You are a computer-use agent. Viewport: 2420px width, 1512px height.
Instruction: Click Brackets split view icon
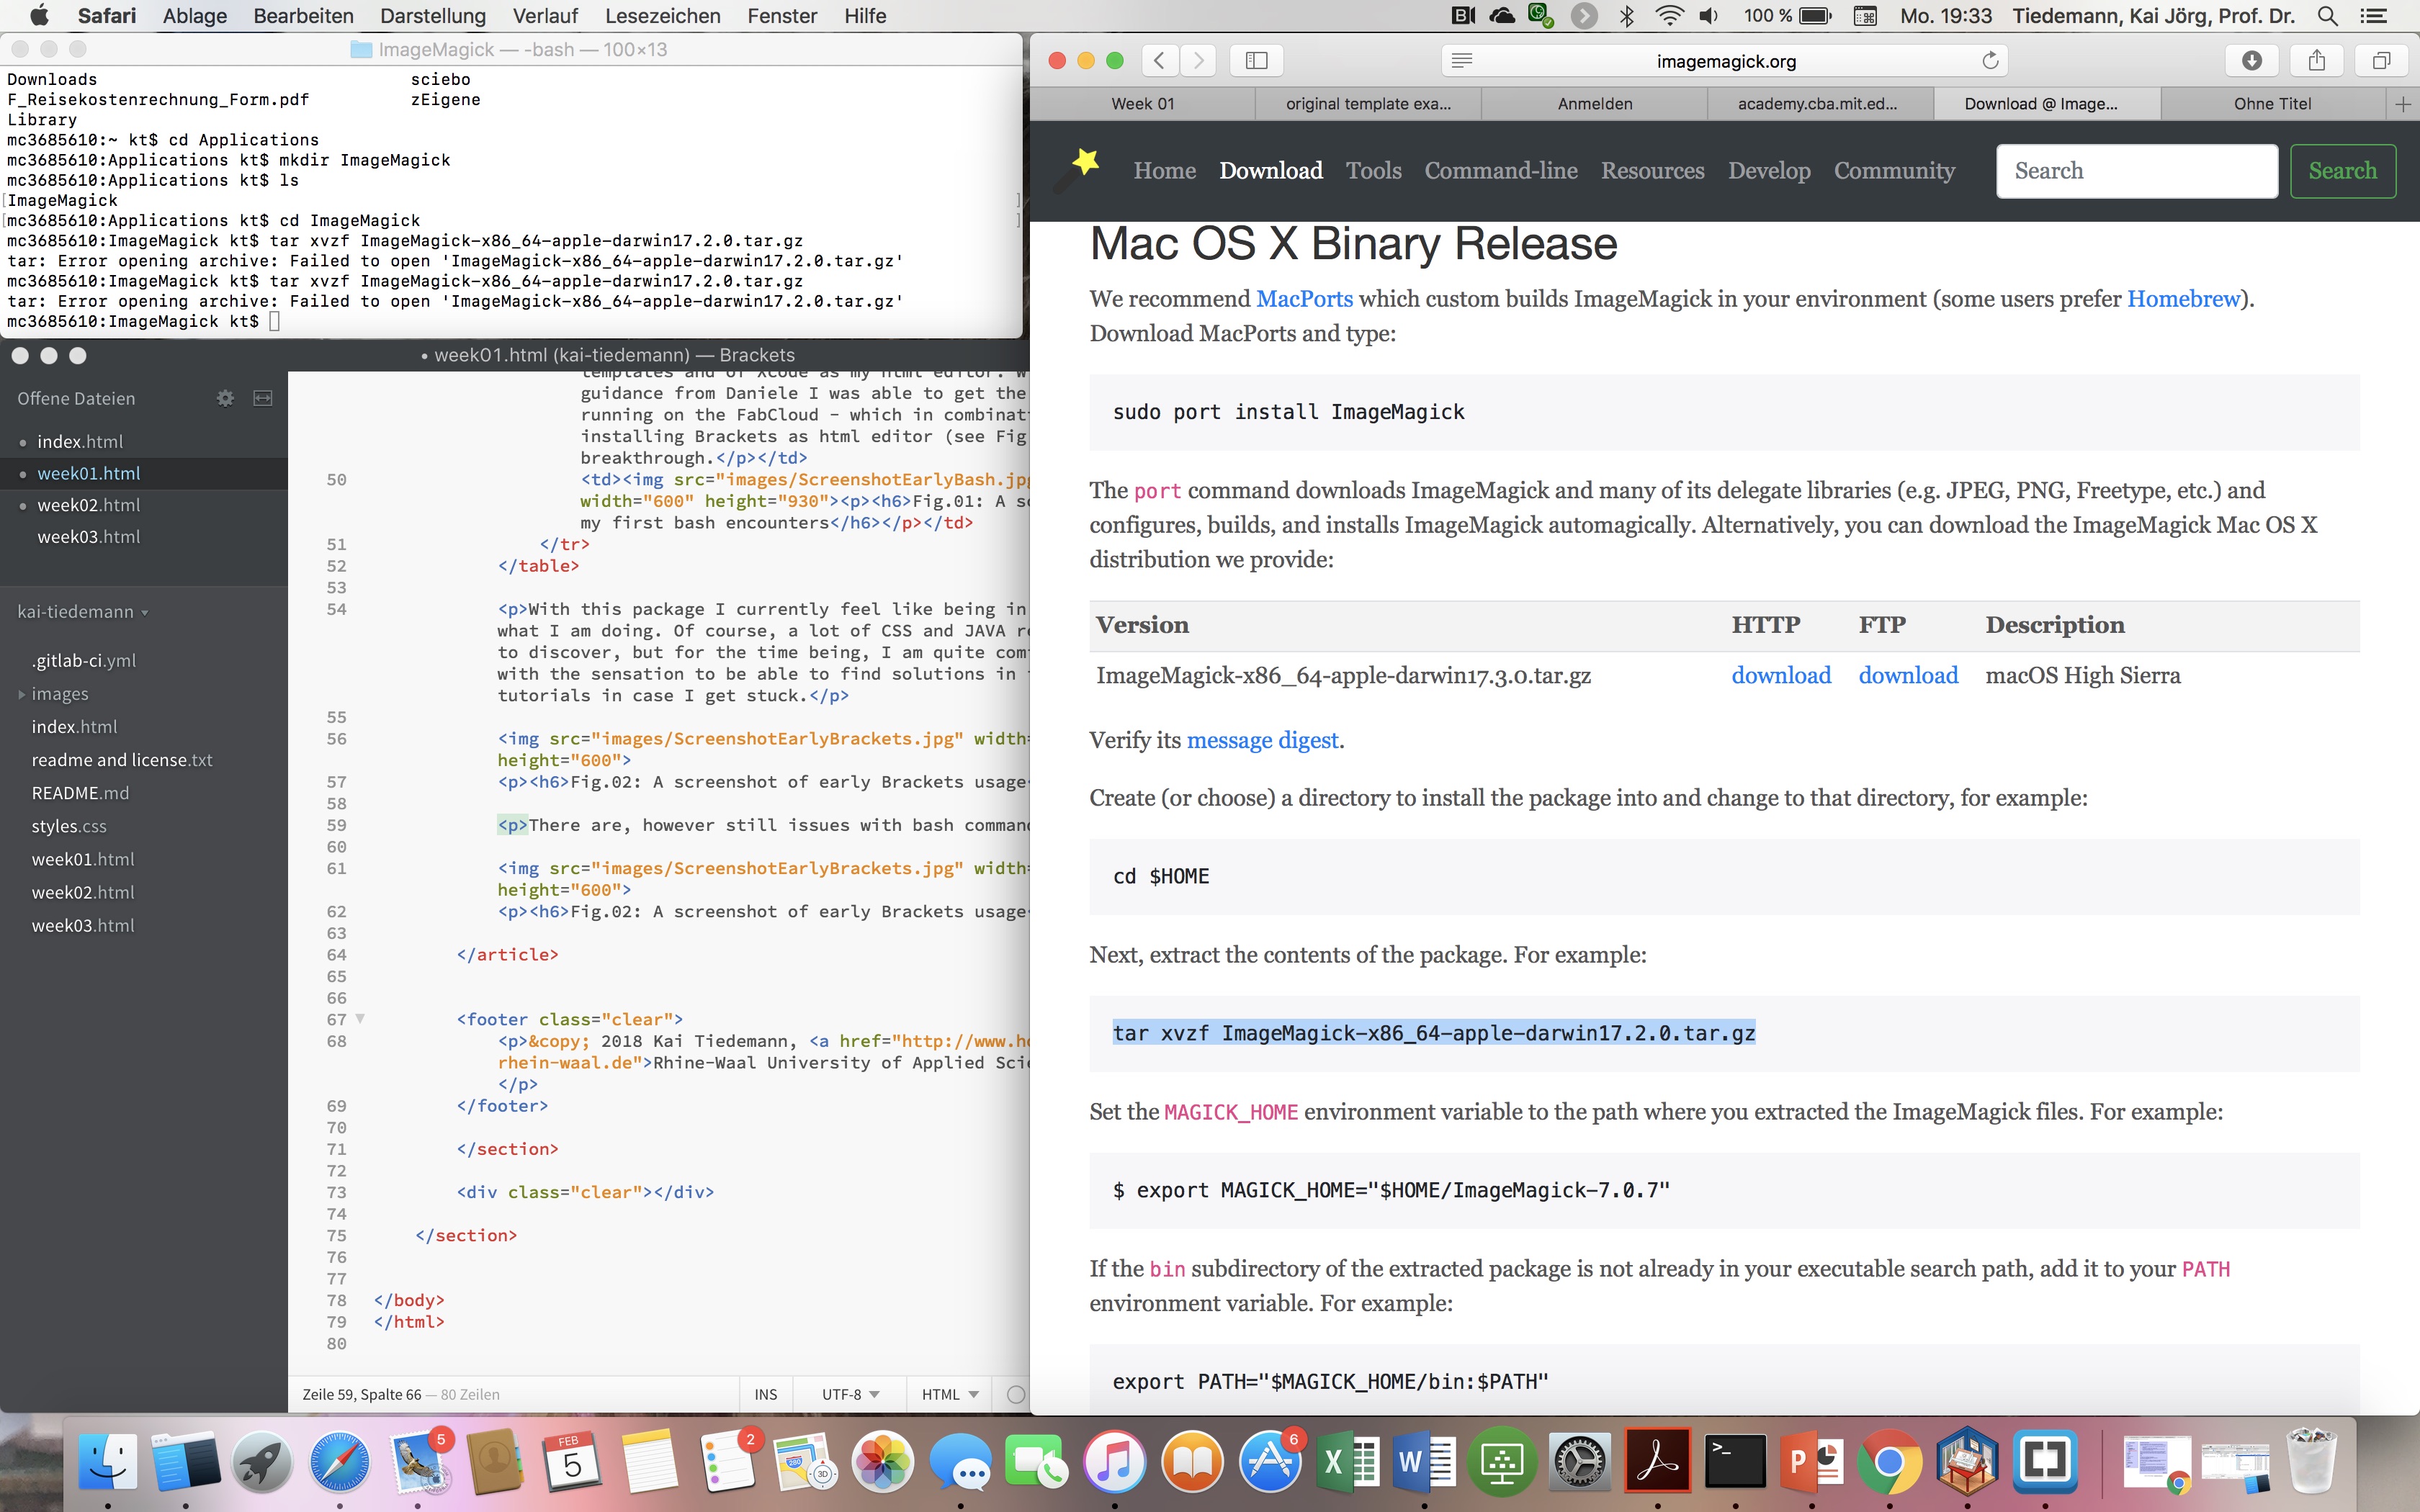tap(262, 398)
